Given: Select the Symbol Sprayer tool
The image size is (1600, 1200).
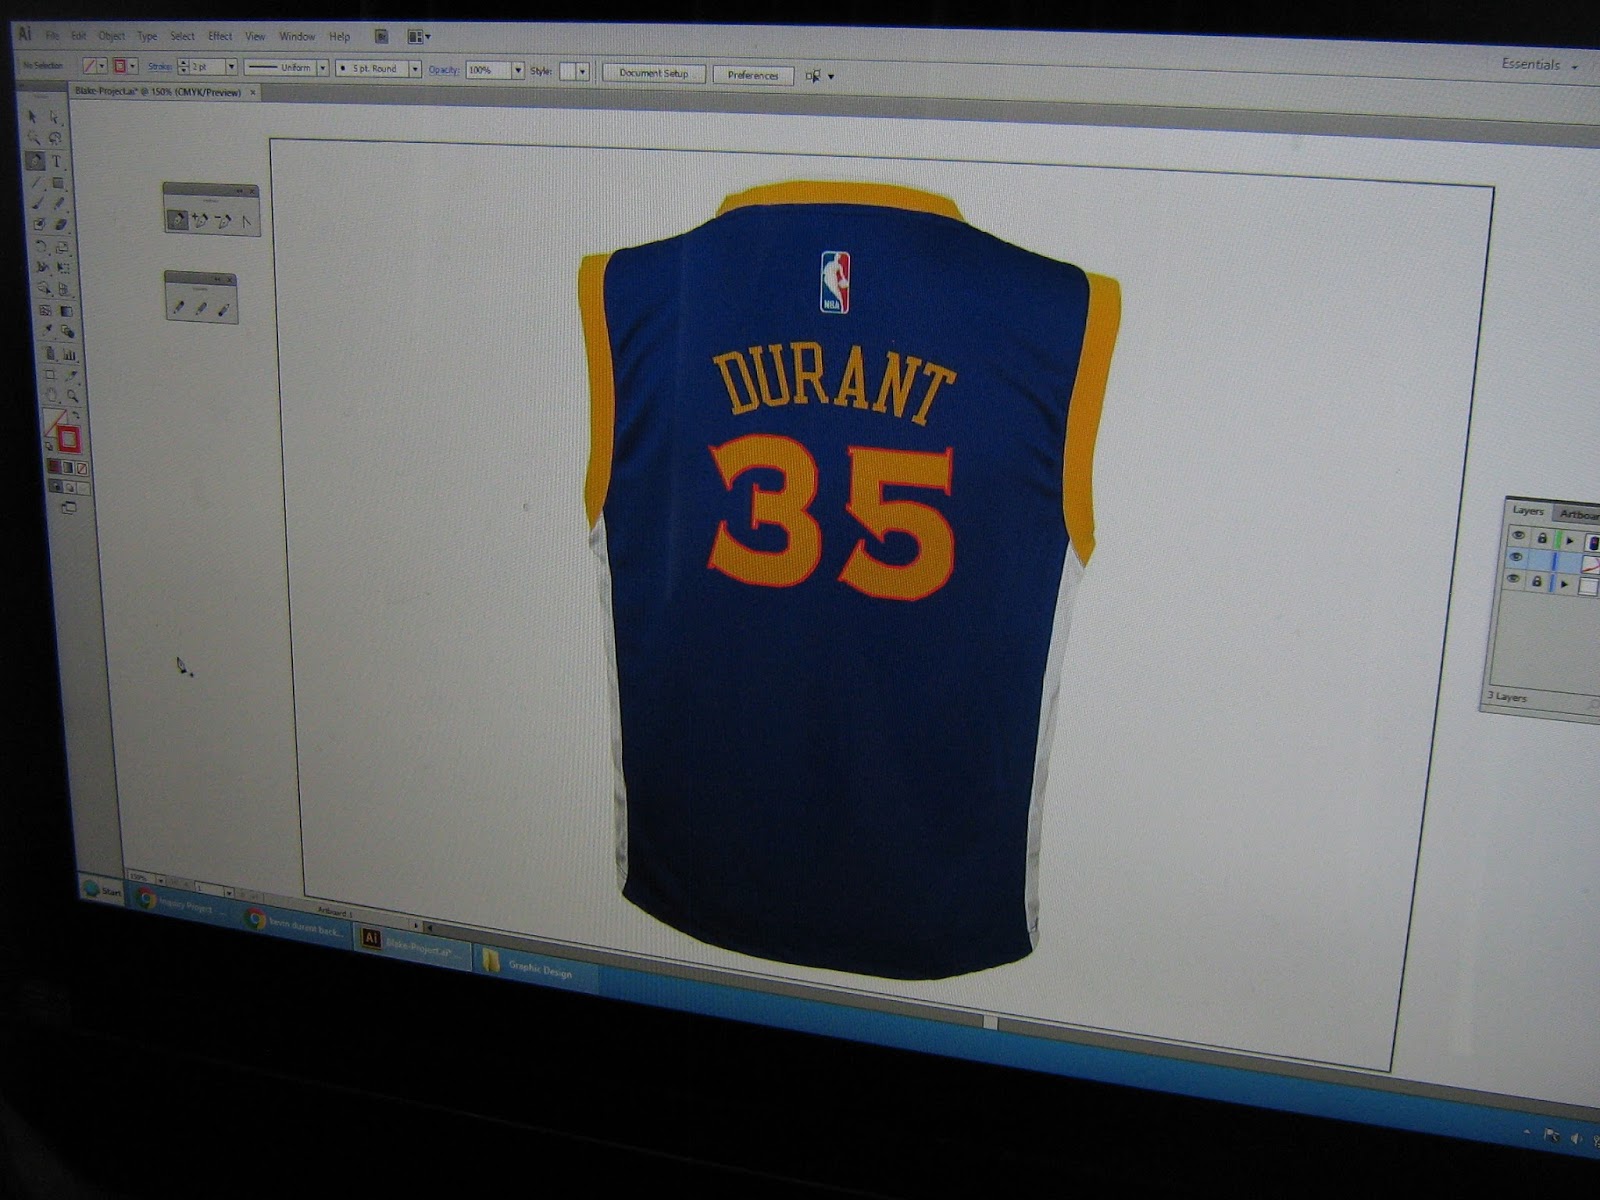Looking at the screenshot, I should [49, 353].
